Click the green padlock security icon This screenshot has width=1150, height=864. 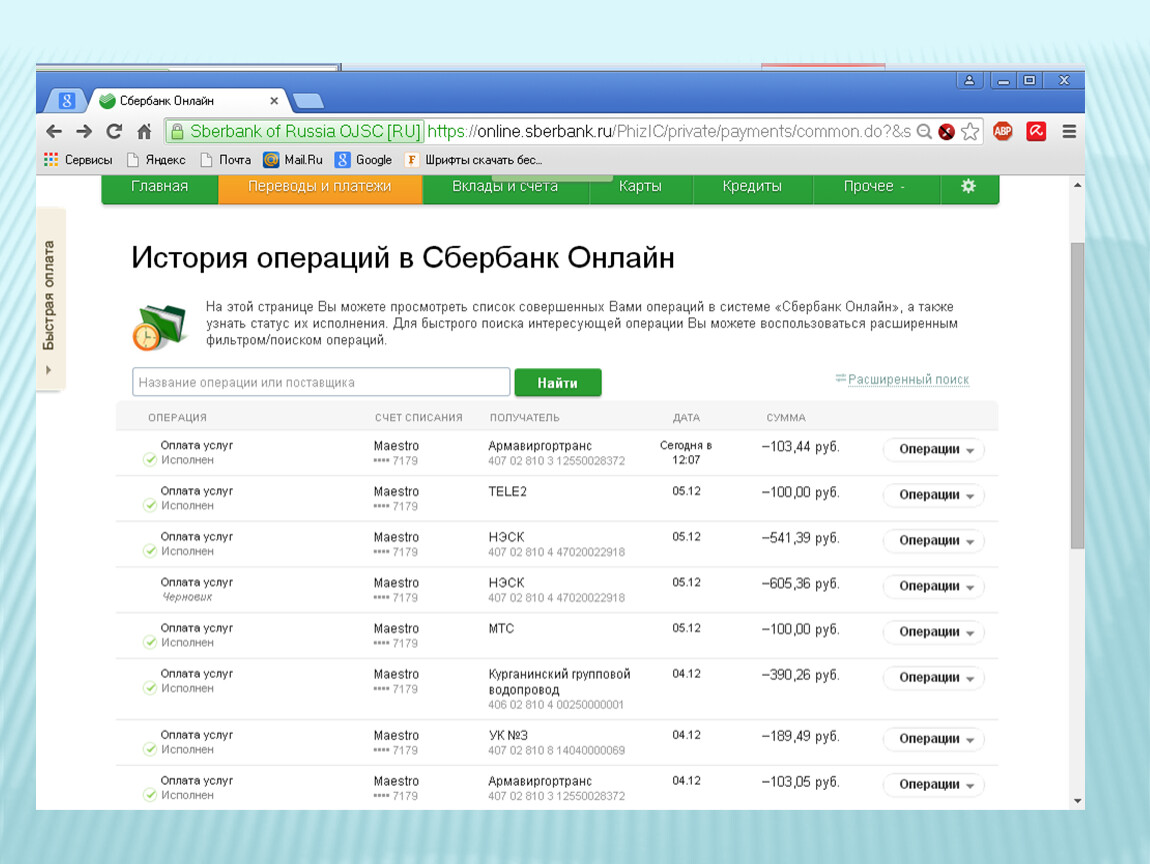tap(177, 132)
